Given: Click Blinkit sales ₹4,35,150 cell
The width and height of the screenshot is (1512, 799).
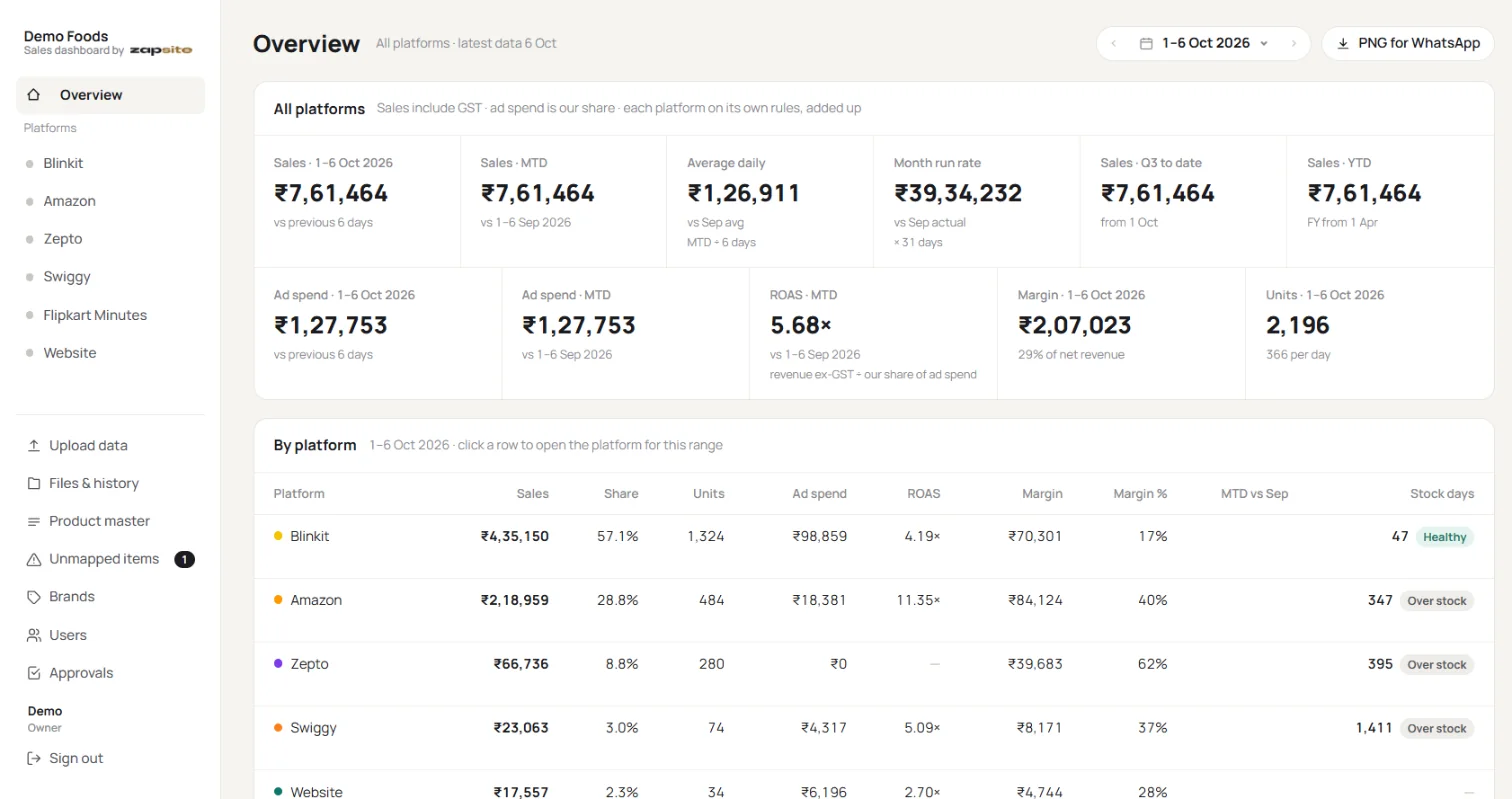Looking at the screenshot, I should click(515, 537).
